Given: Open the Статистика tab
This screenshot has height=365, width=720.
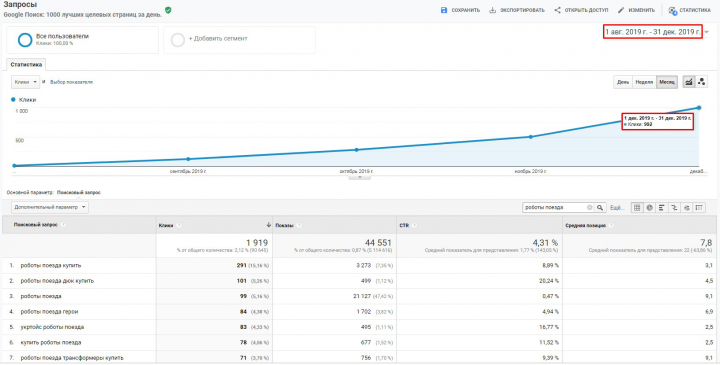Looking at the screenshot, I should tap(26, 65).
